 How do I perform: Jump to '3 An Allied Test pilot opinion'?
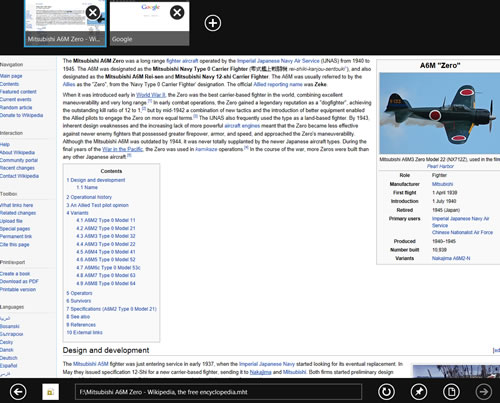pos(97,205)
